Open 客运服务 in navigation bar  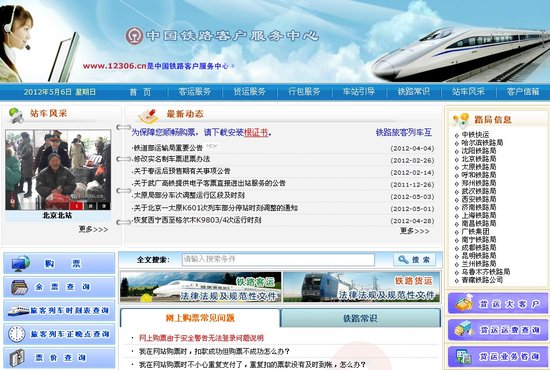(x=195, y=92)
